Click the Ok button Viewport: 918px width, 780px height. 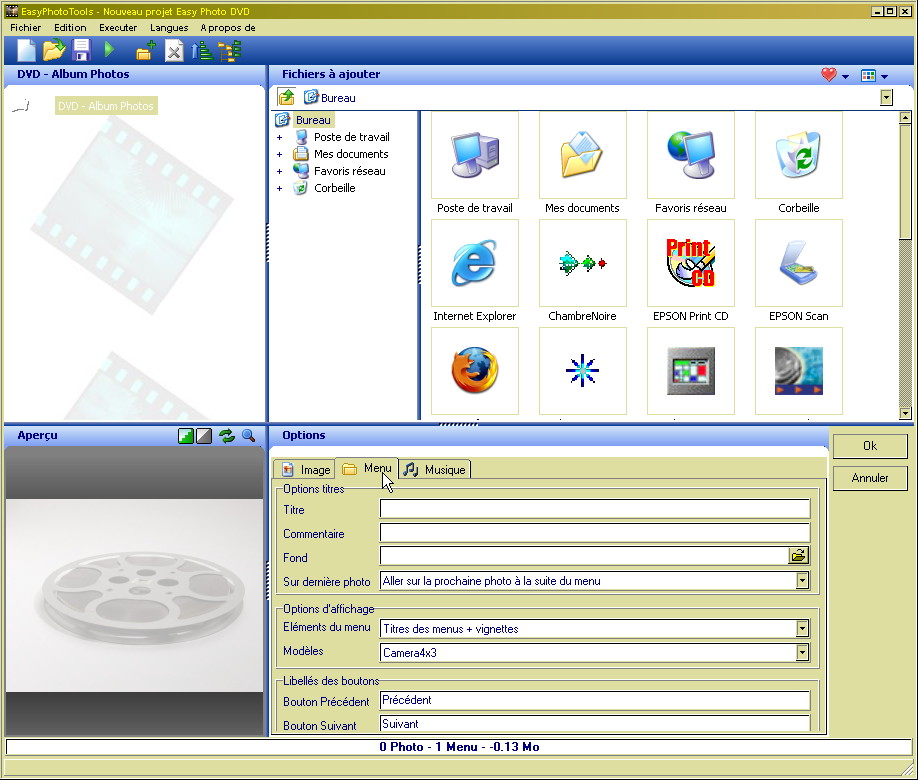869,446
